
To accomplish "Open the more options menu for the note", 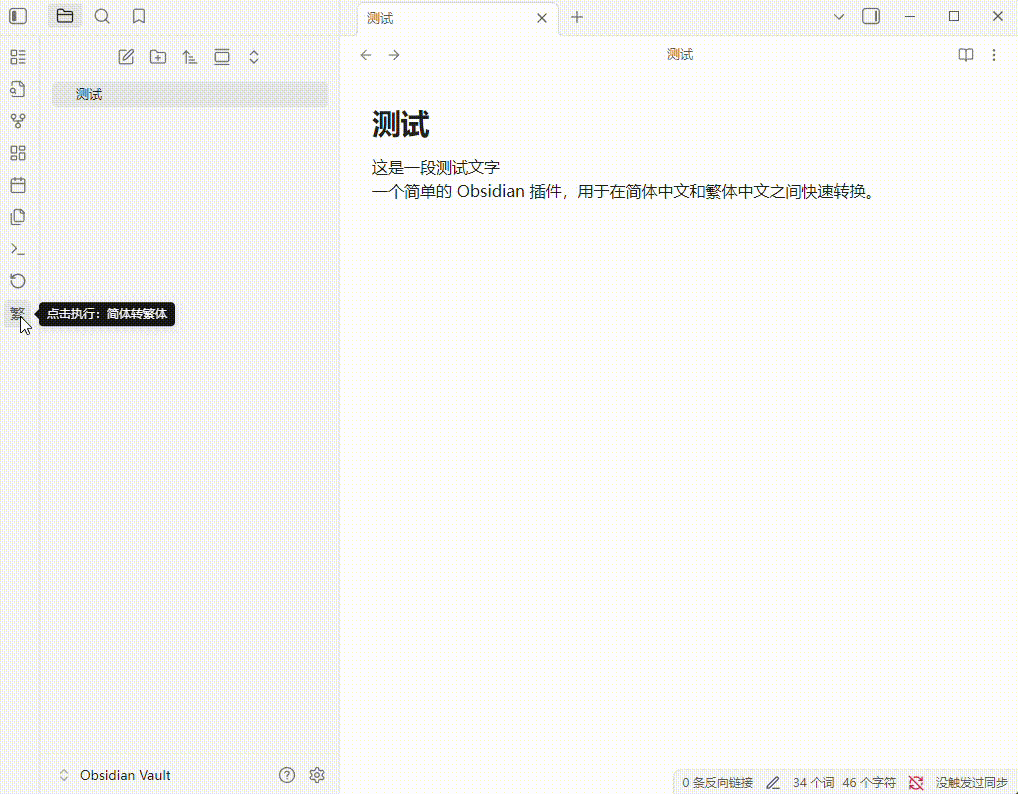I will (994, 55).
